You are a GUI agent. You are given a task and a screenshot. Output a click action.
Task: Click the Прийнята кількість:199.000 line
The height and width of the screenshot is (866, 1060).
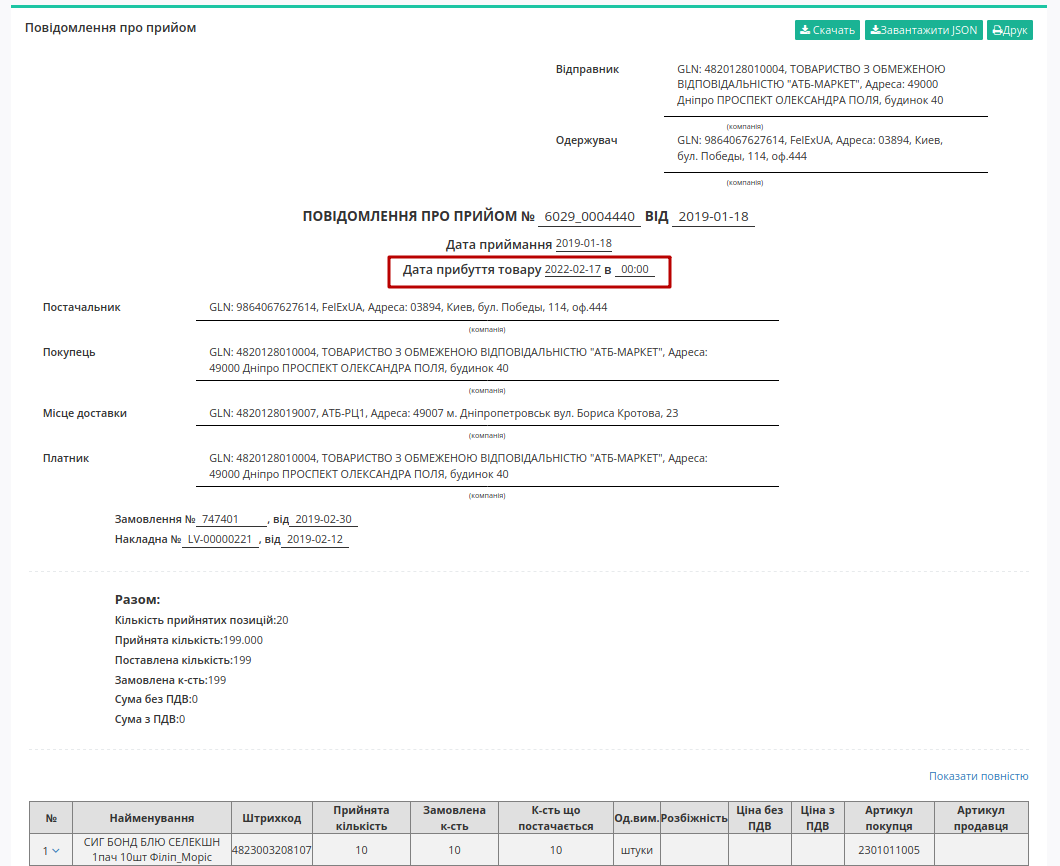[x=189, y=640]
